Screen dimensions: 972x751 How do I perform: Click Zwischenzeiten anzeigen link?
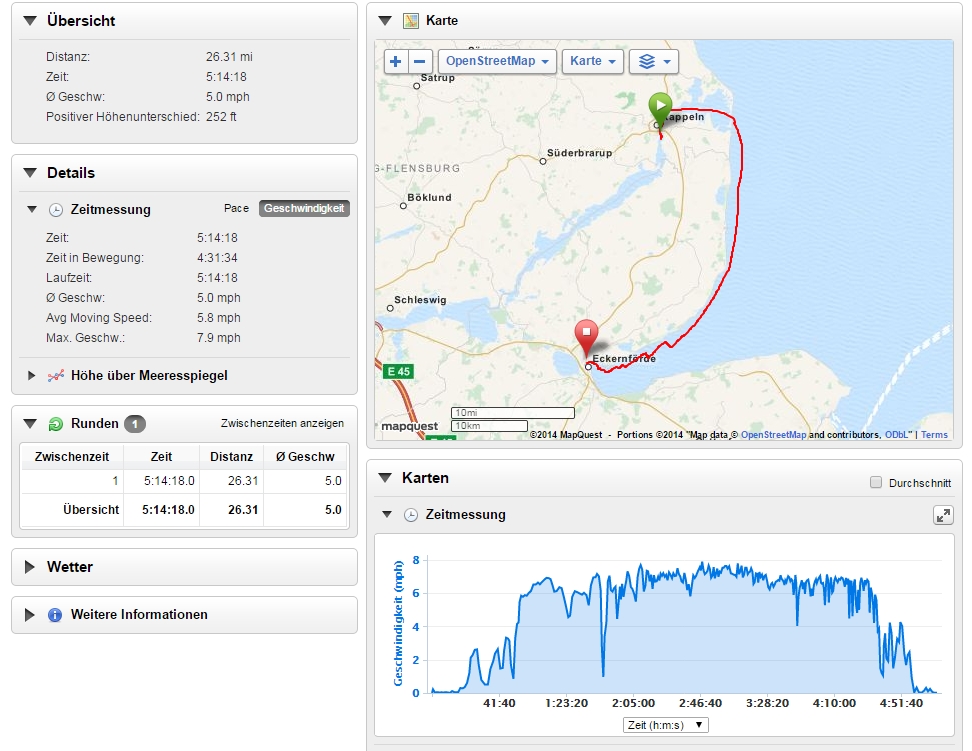(282, 424)
